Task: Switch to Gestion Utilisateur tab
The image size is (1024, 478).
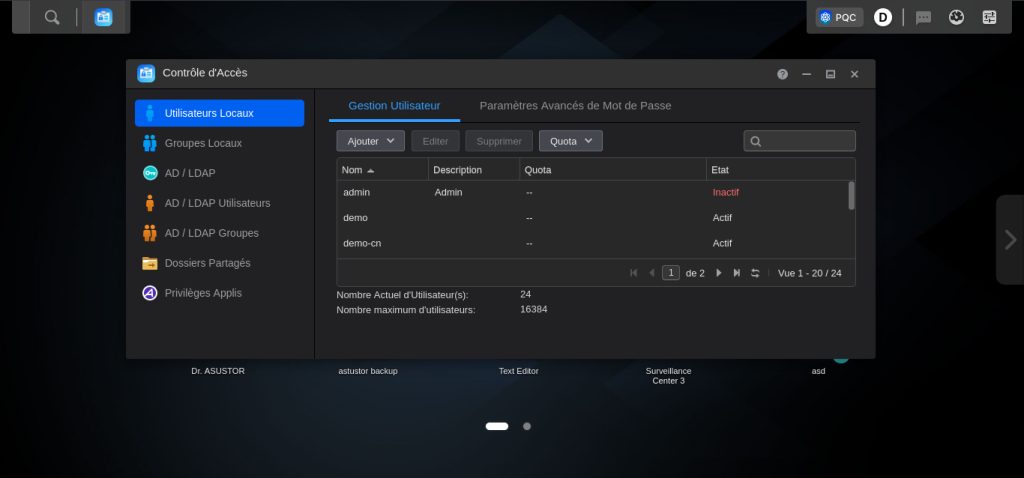Action: click(x=394, y=106)
